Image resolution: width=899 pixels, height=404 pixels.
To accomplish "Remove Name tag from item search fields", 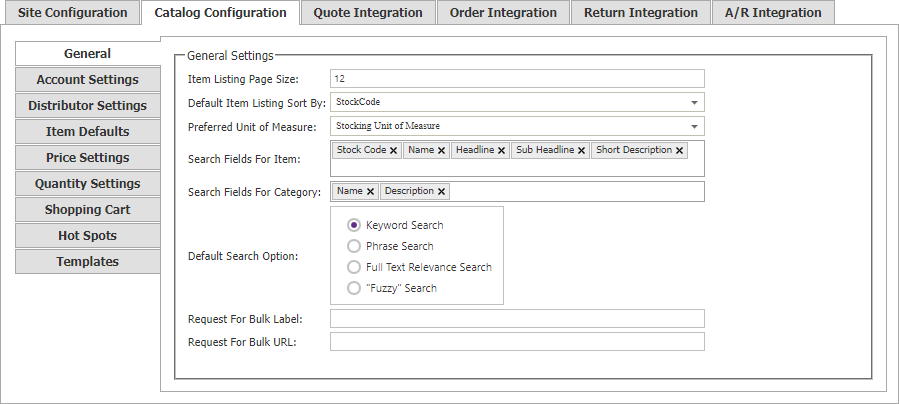I will [441, 150].
